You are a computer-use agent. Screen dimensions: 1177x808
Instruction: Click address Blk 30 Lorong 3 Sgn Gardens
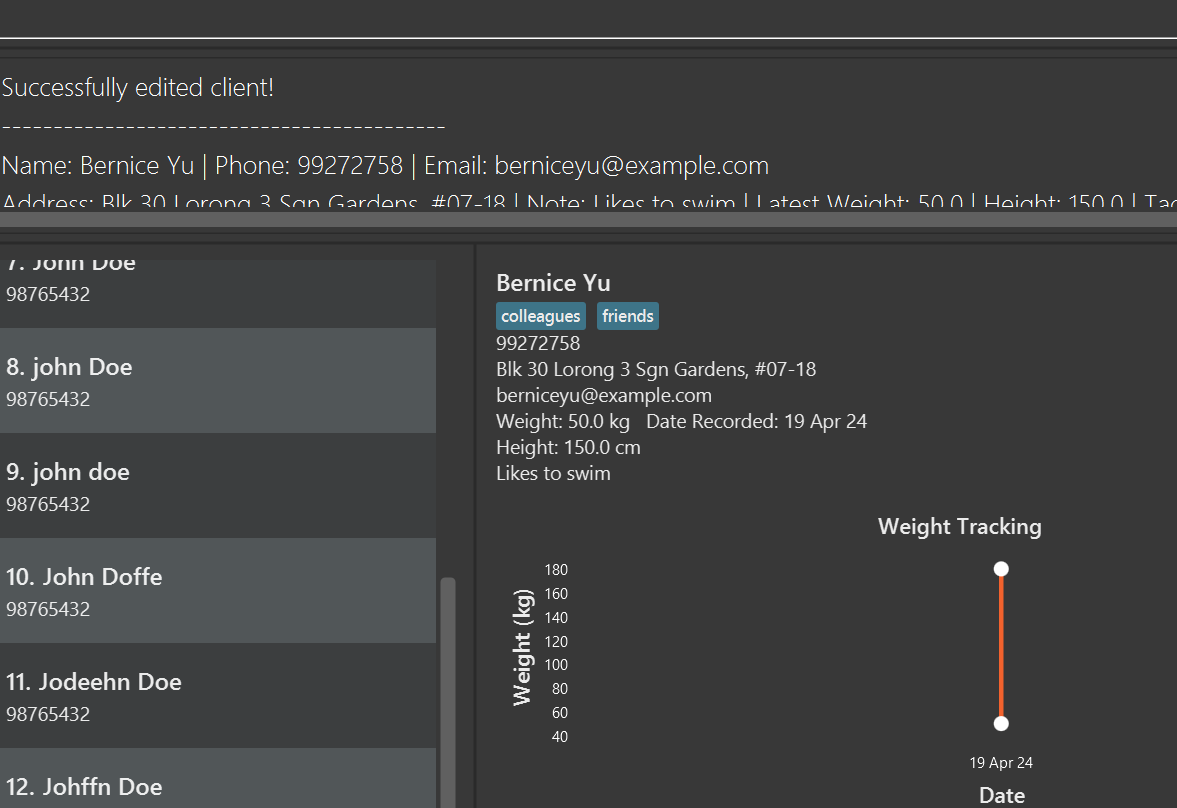656,369
